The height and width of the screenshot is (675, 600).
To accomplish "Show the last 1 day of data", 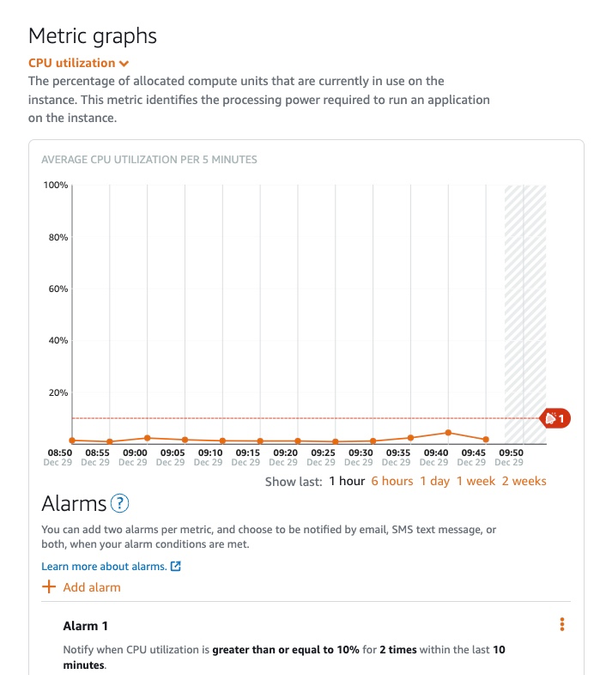I will pos(434,481).
